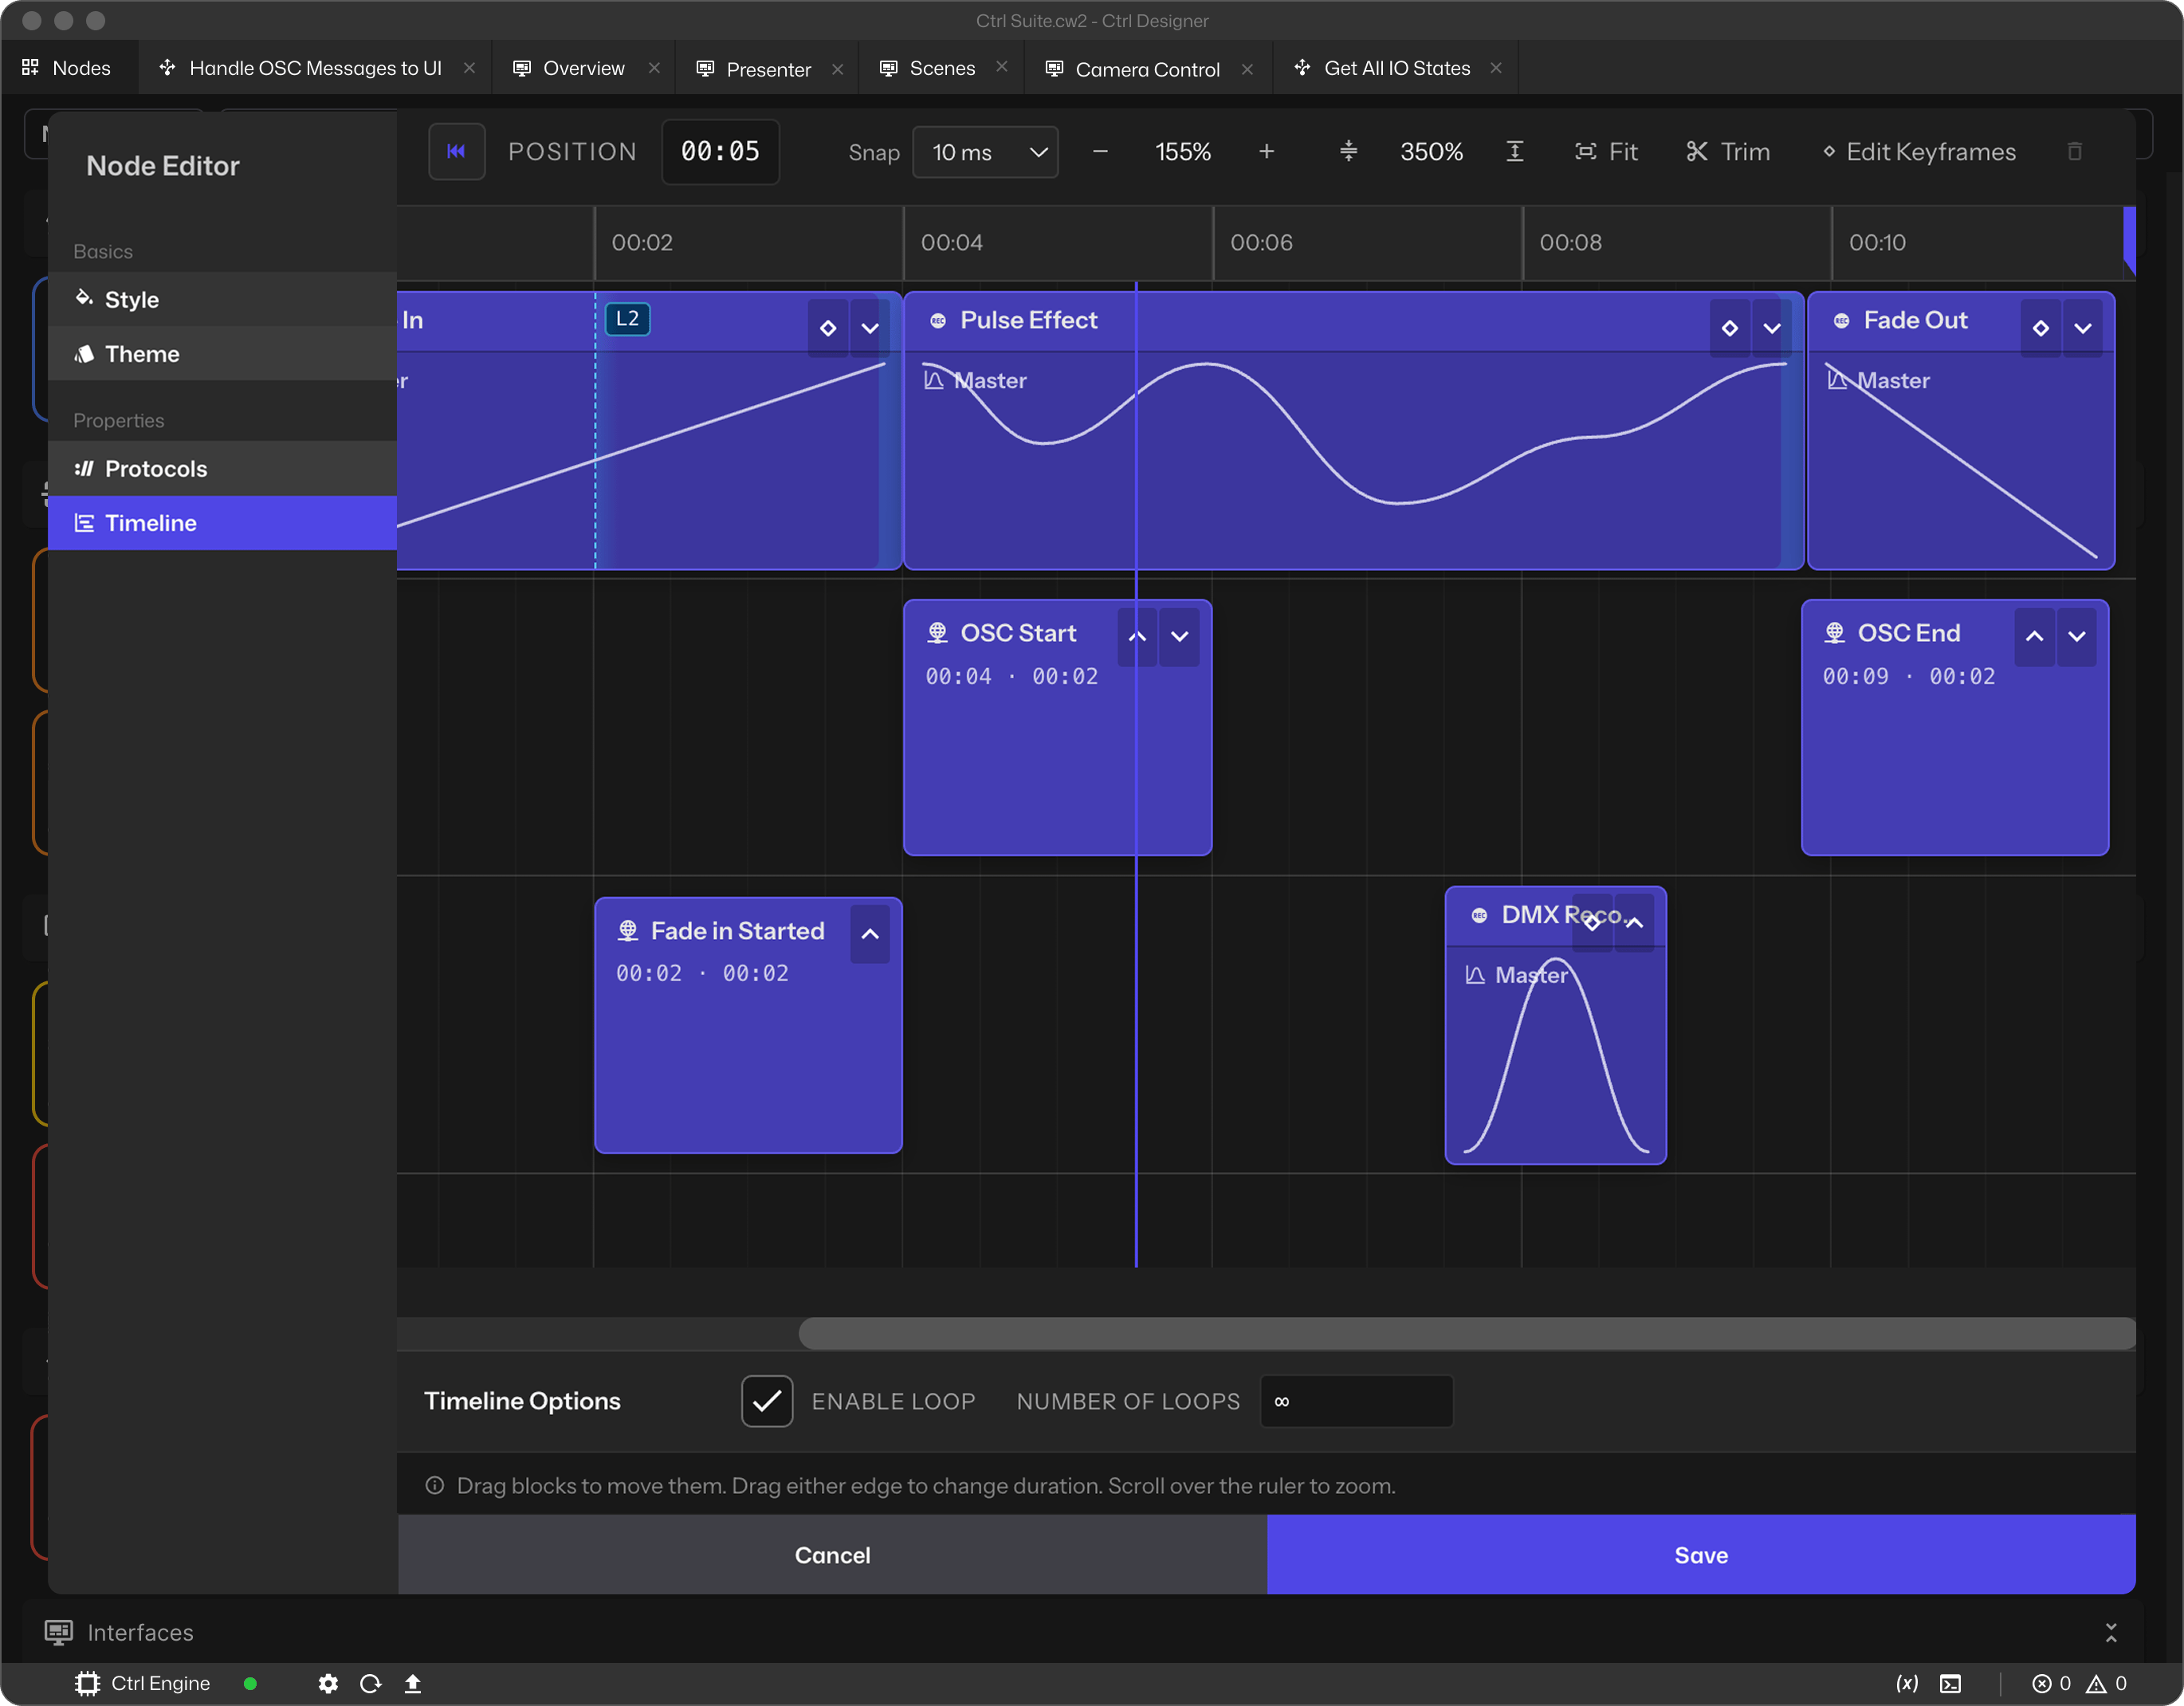This screenshot has width=2184, height=1706.
Task: Cancel the node editor changes
Action: [x=832, y=1554]
